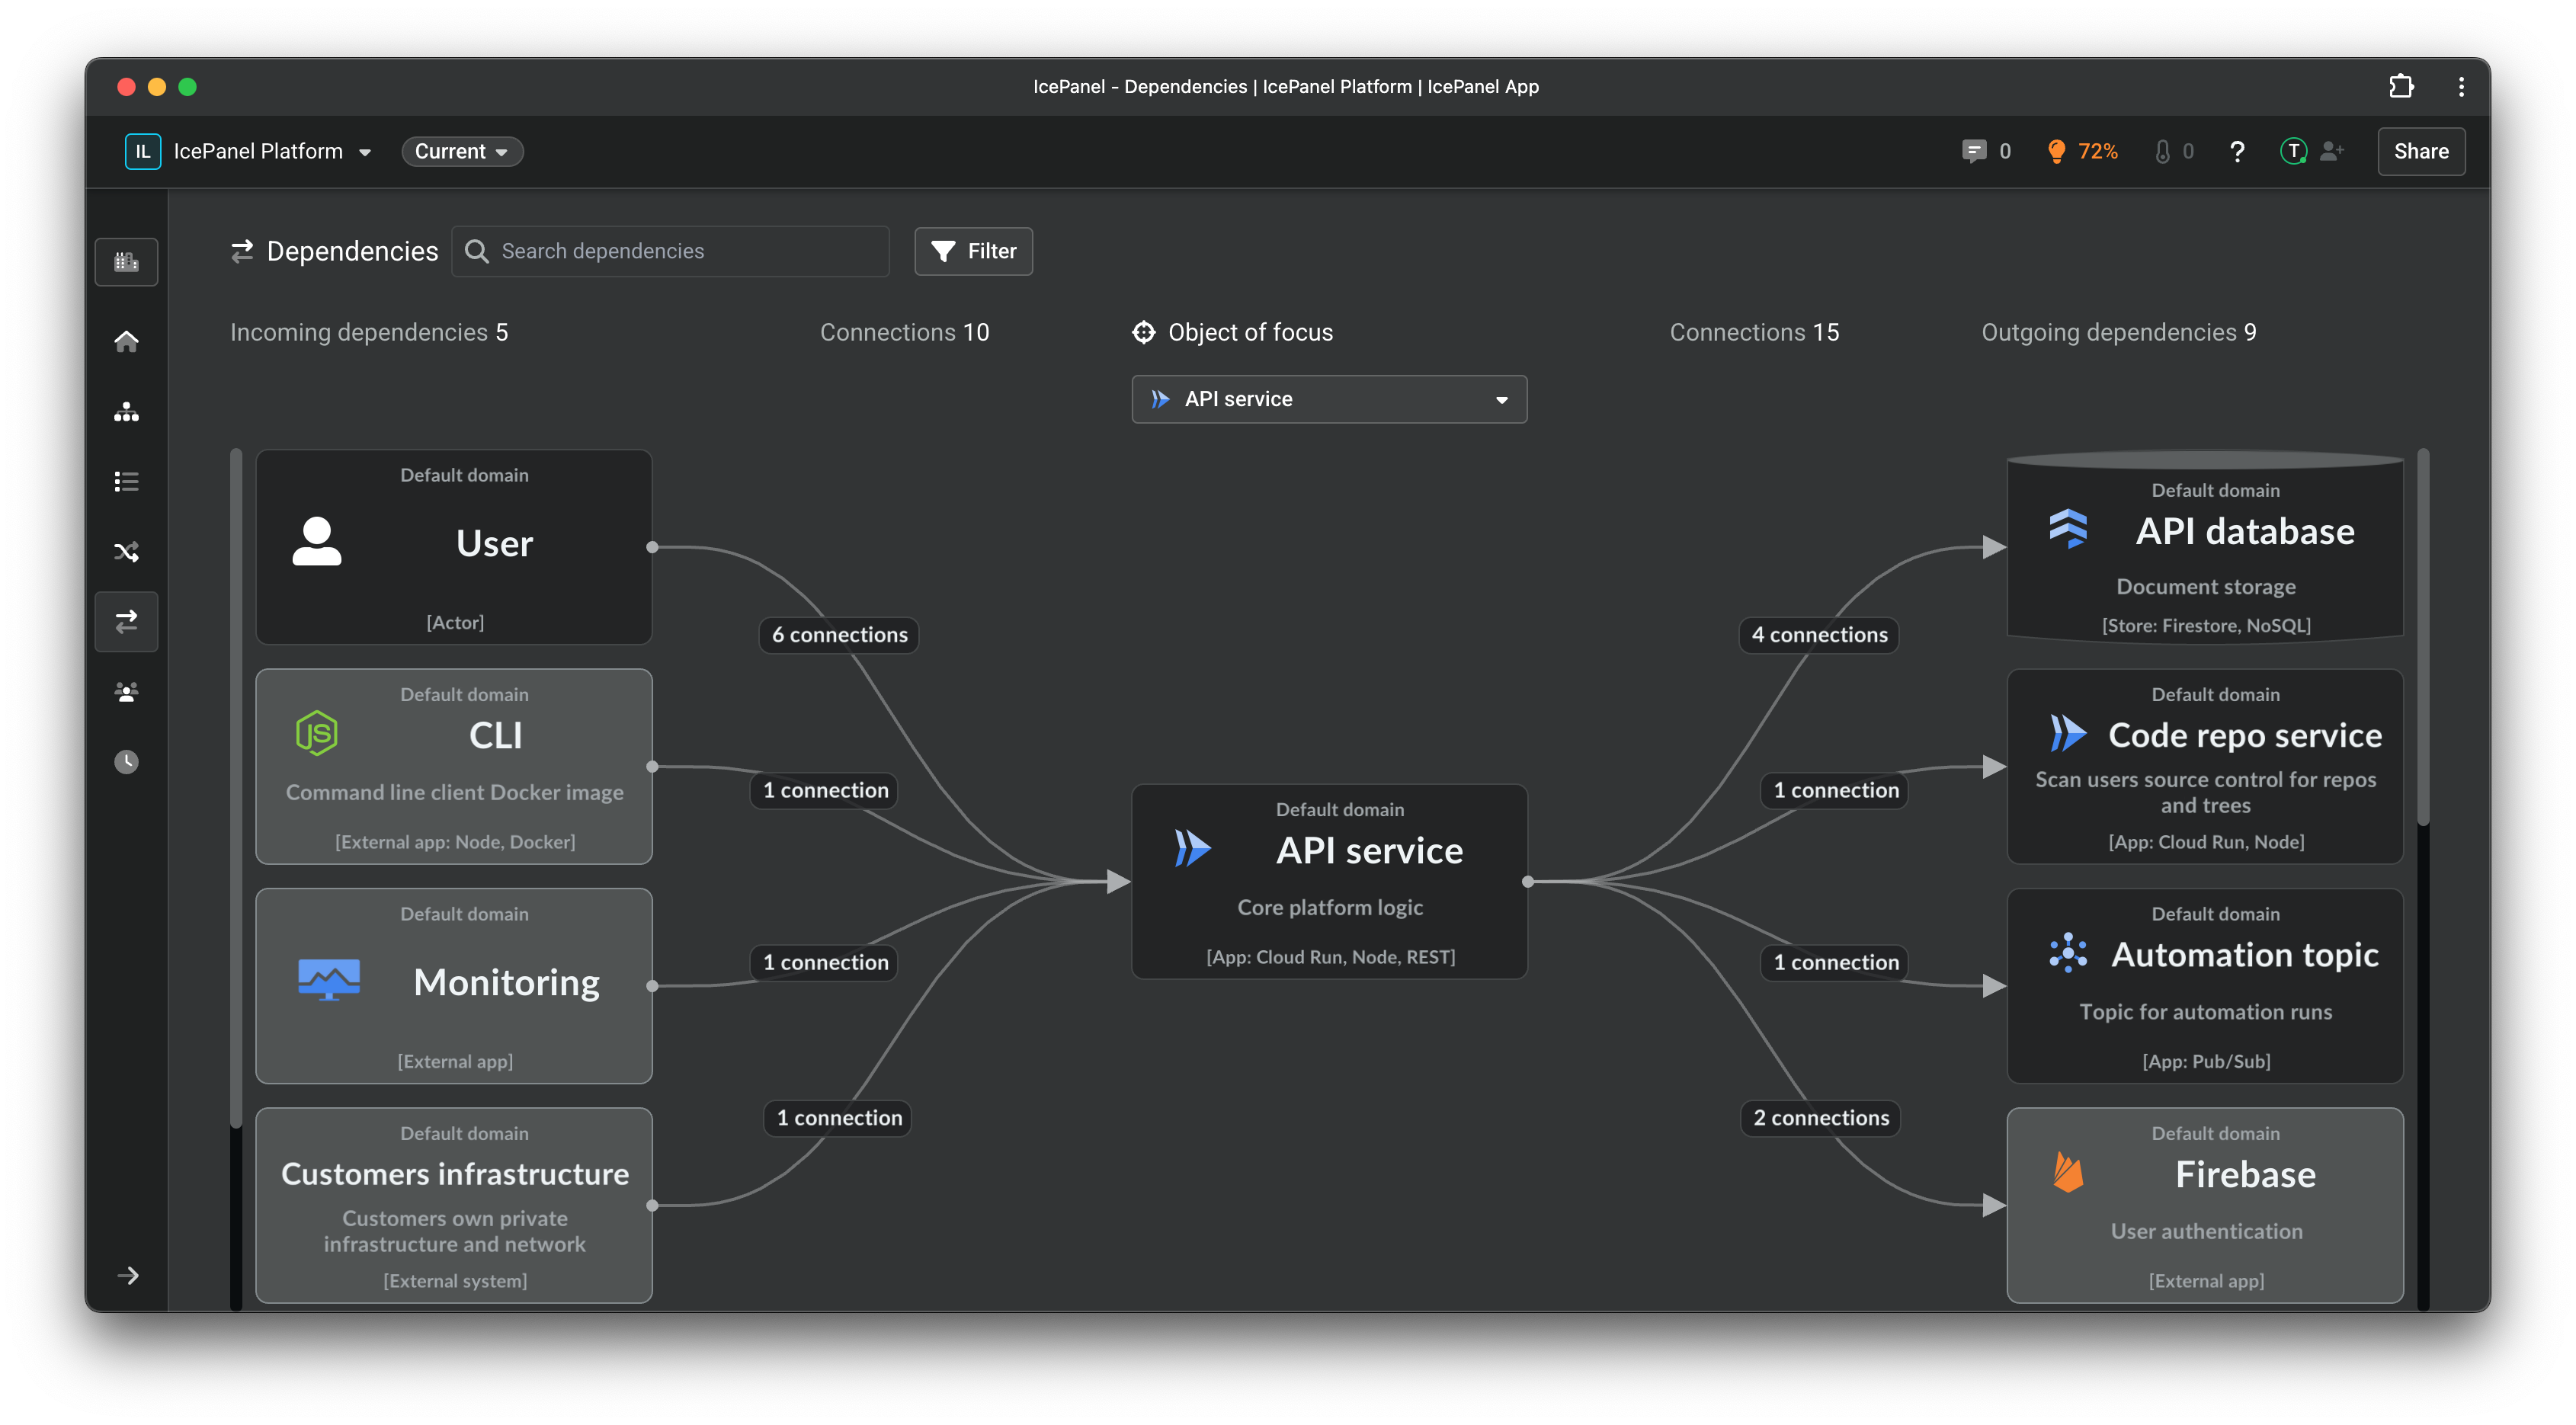This screenshot has width=2576, height=1425.
Task: Click the 4 connections label
Action: [1819, 635]
